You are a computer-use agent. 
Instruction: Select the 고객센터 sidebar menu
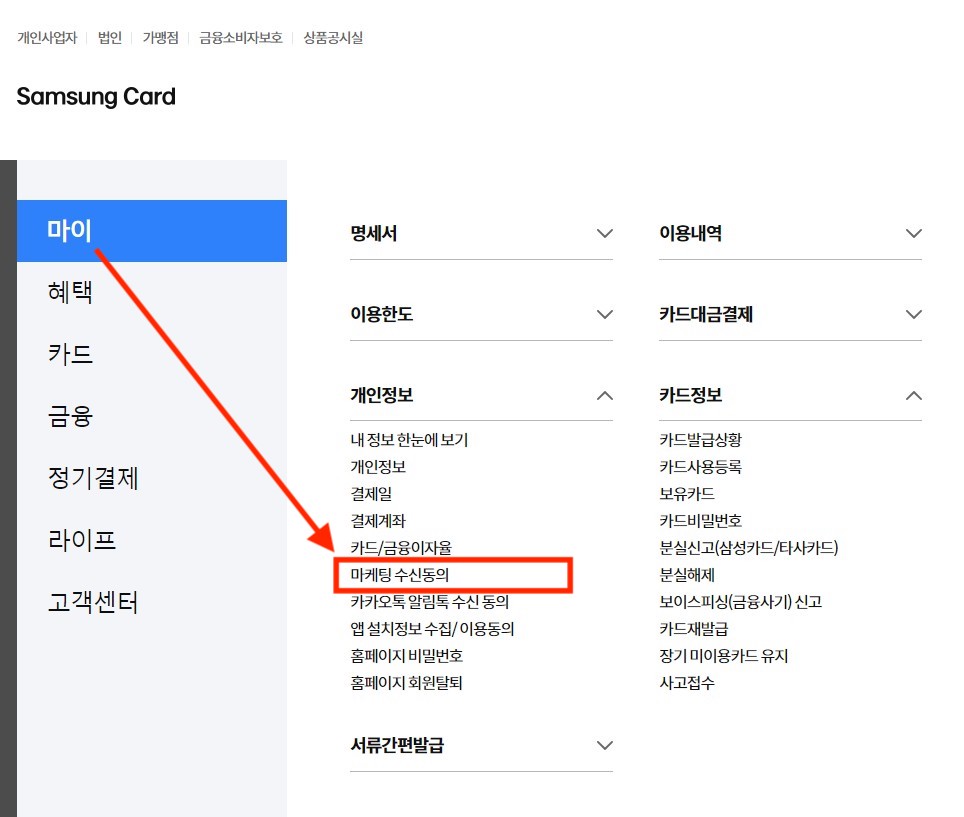(93, 602)
